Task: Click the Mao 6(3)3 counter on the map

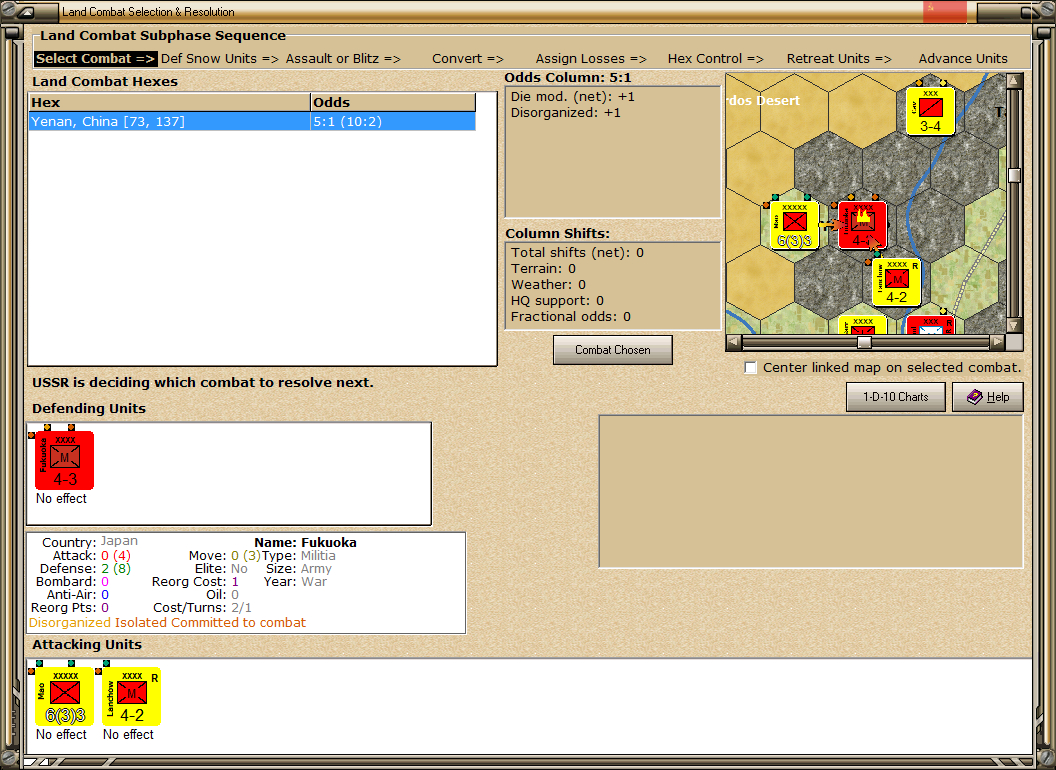Action: (795, 225)
